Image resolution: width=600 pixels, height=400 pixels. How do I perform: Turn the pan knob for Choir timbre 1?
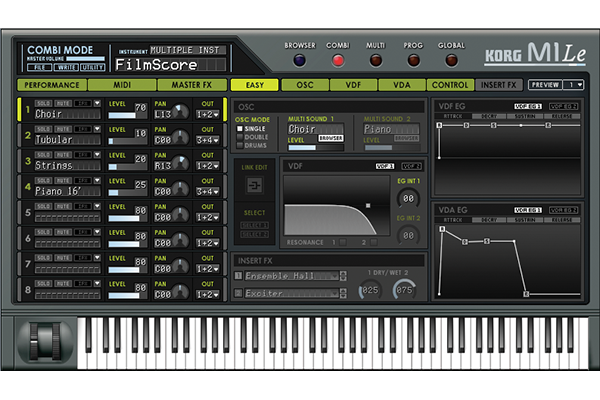181,112
